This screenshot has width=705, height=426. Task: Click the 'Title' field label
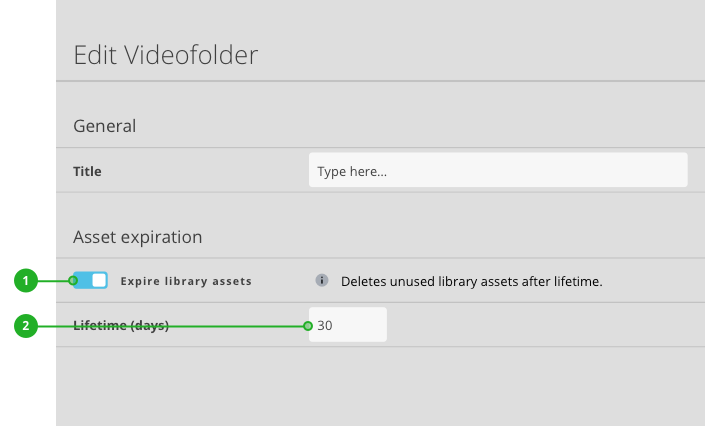coord(87,171)
